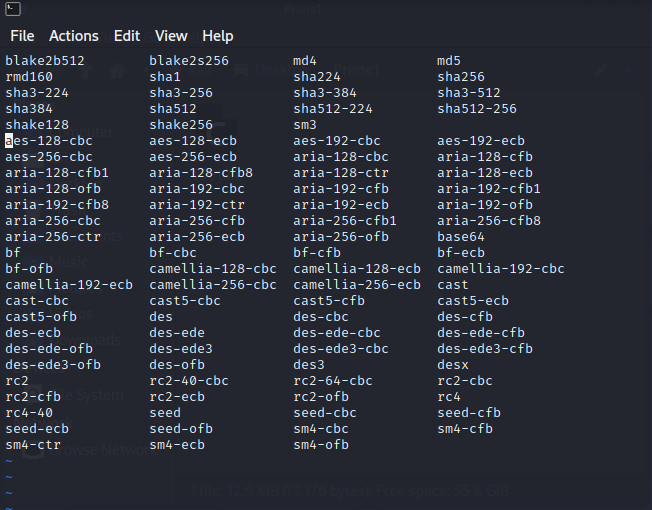The width and height of the screenshot is (652, 510).
Task: Open the Help menu
Action: (x=217, y=36)
